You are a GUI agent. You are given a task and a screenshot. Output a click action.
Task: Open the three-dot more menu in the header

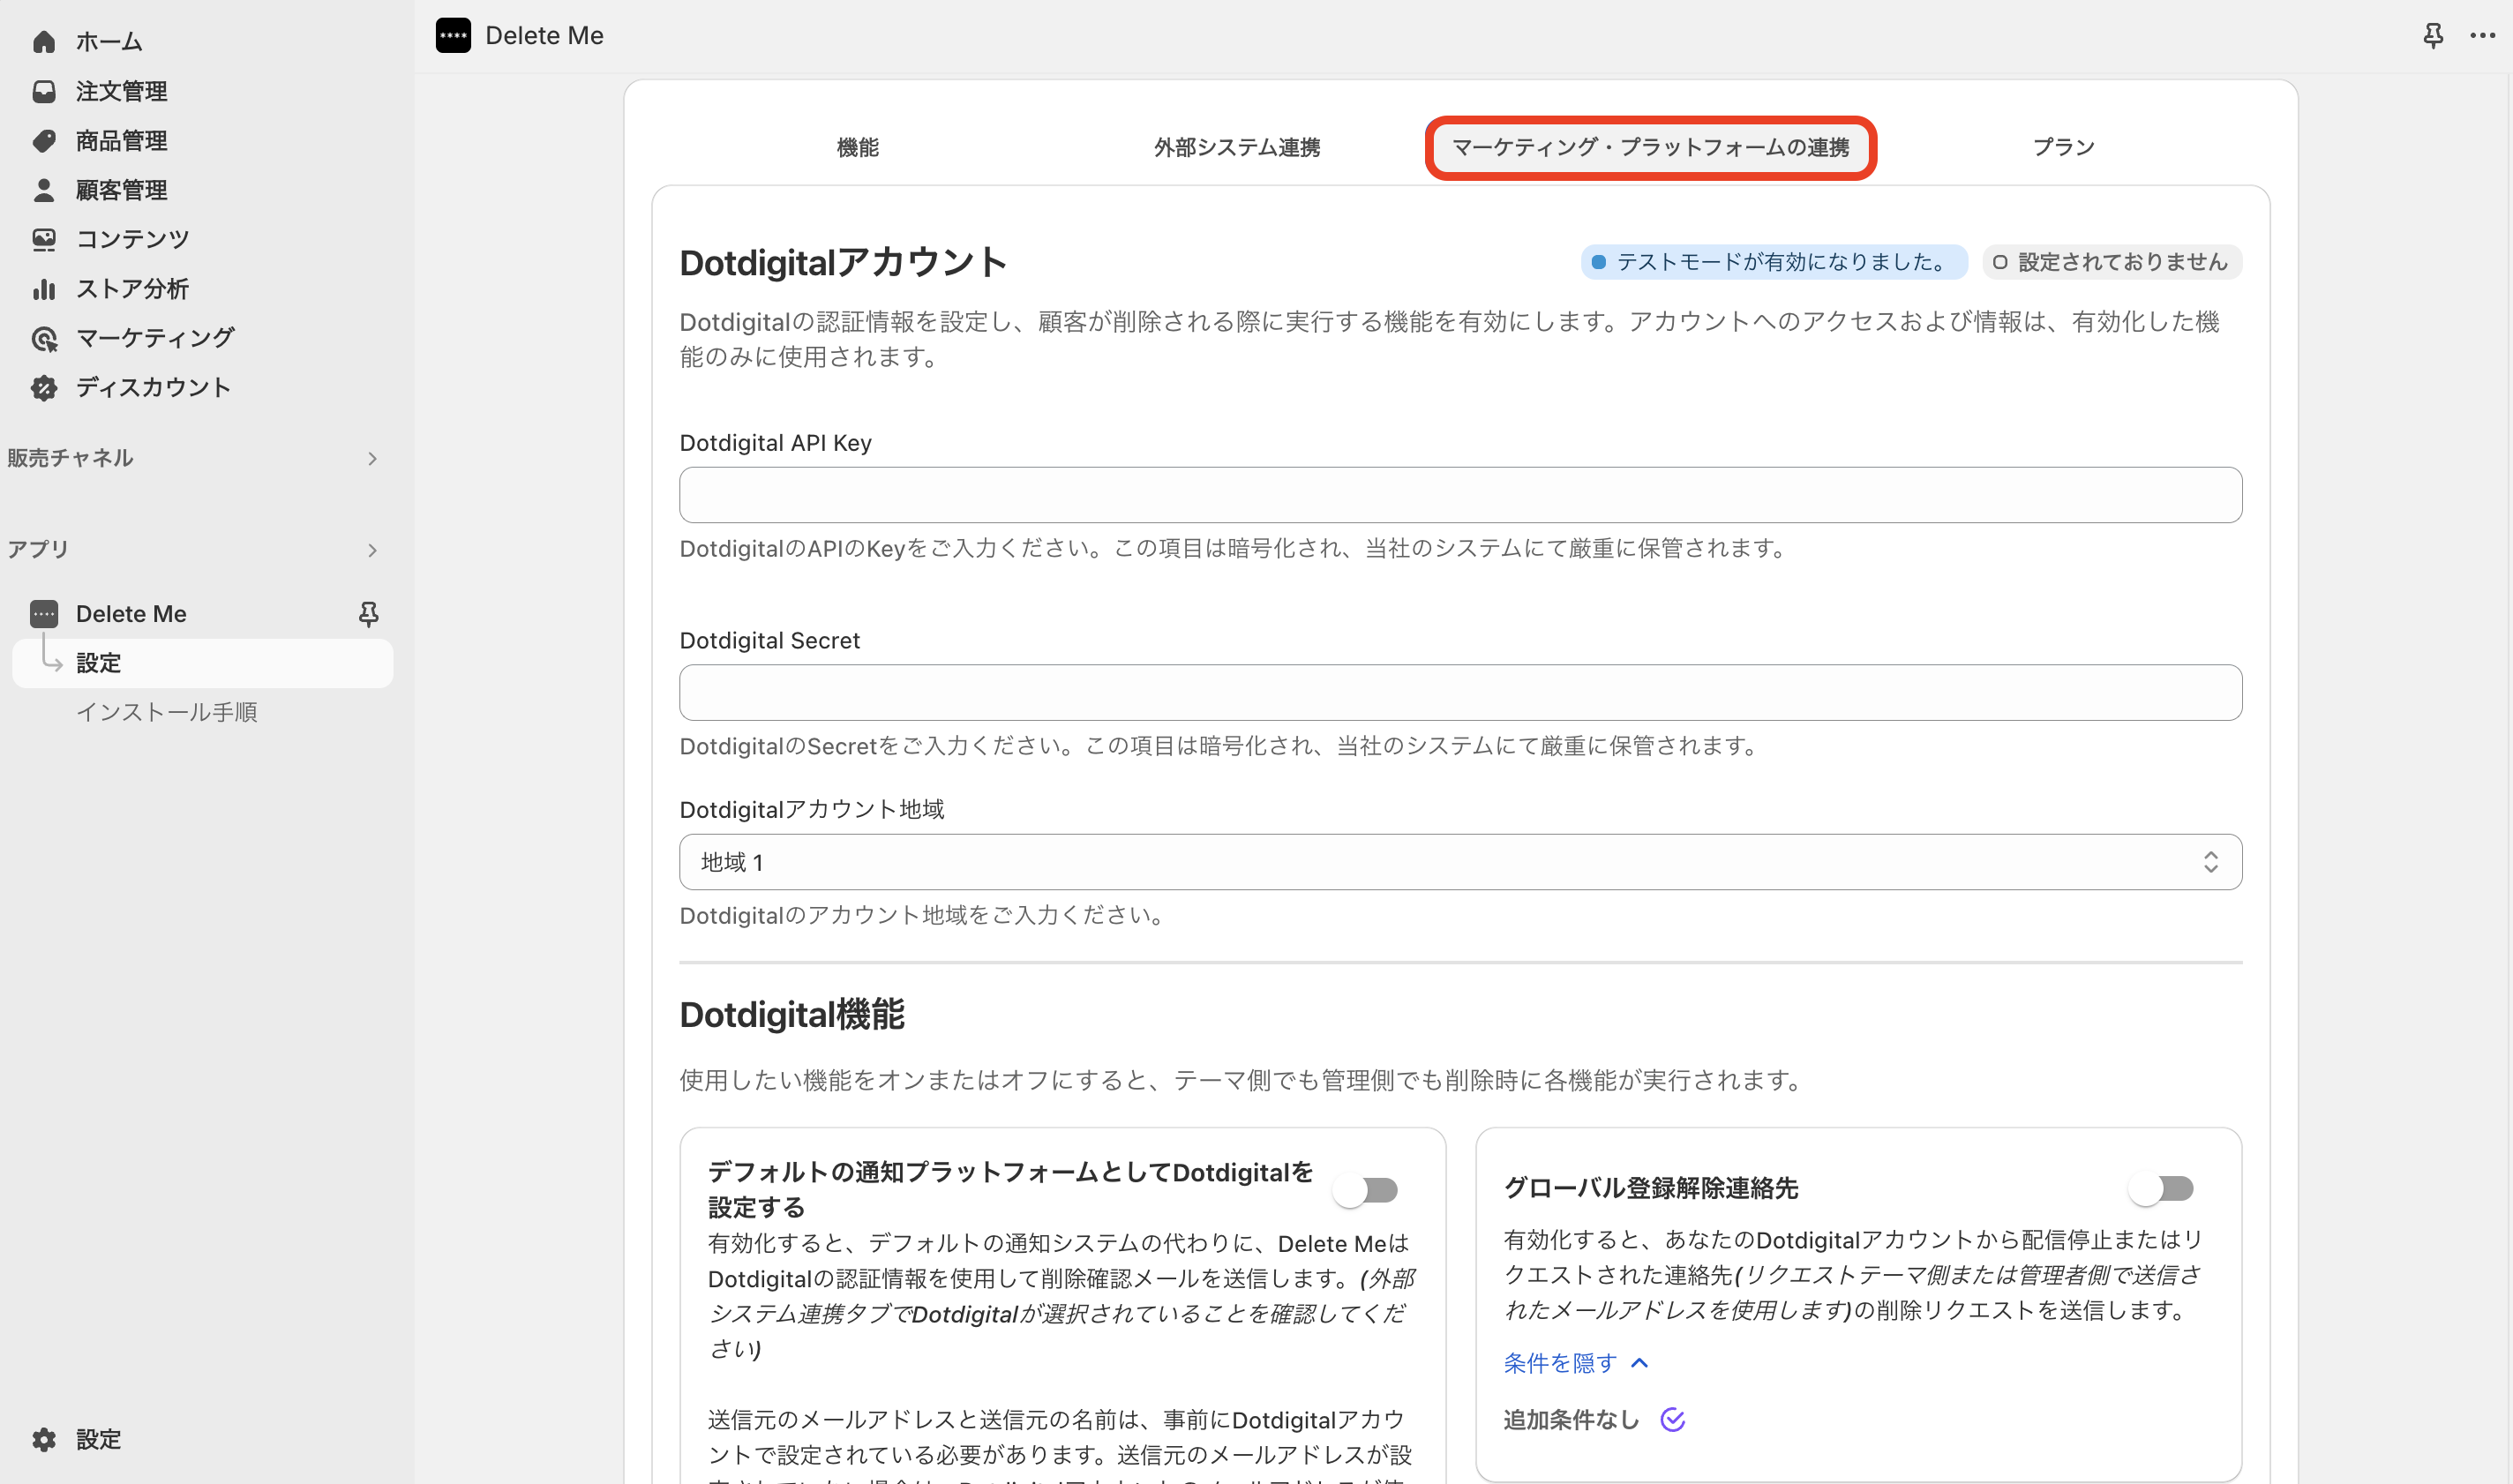pyautogui.click(x=2483, y=36)
